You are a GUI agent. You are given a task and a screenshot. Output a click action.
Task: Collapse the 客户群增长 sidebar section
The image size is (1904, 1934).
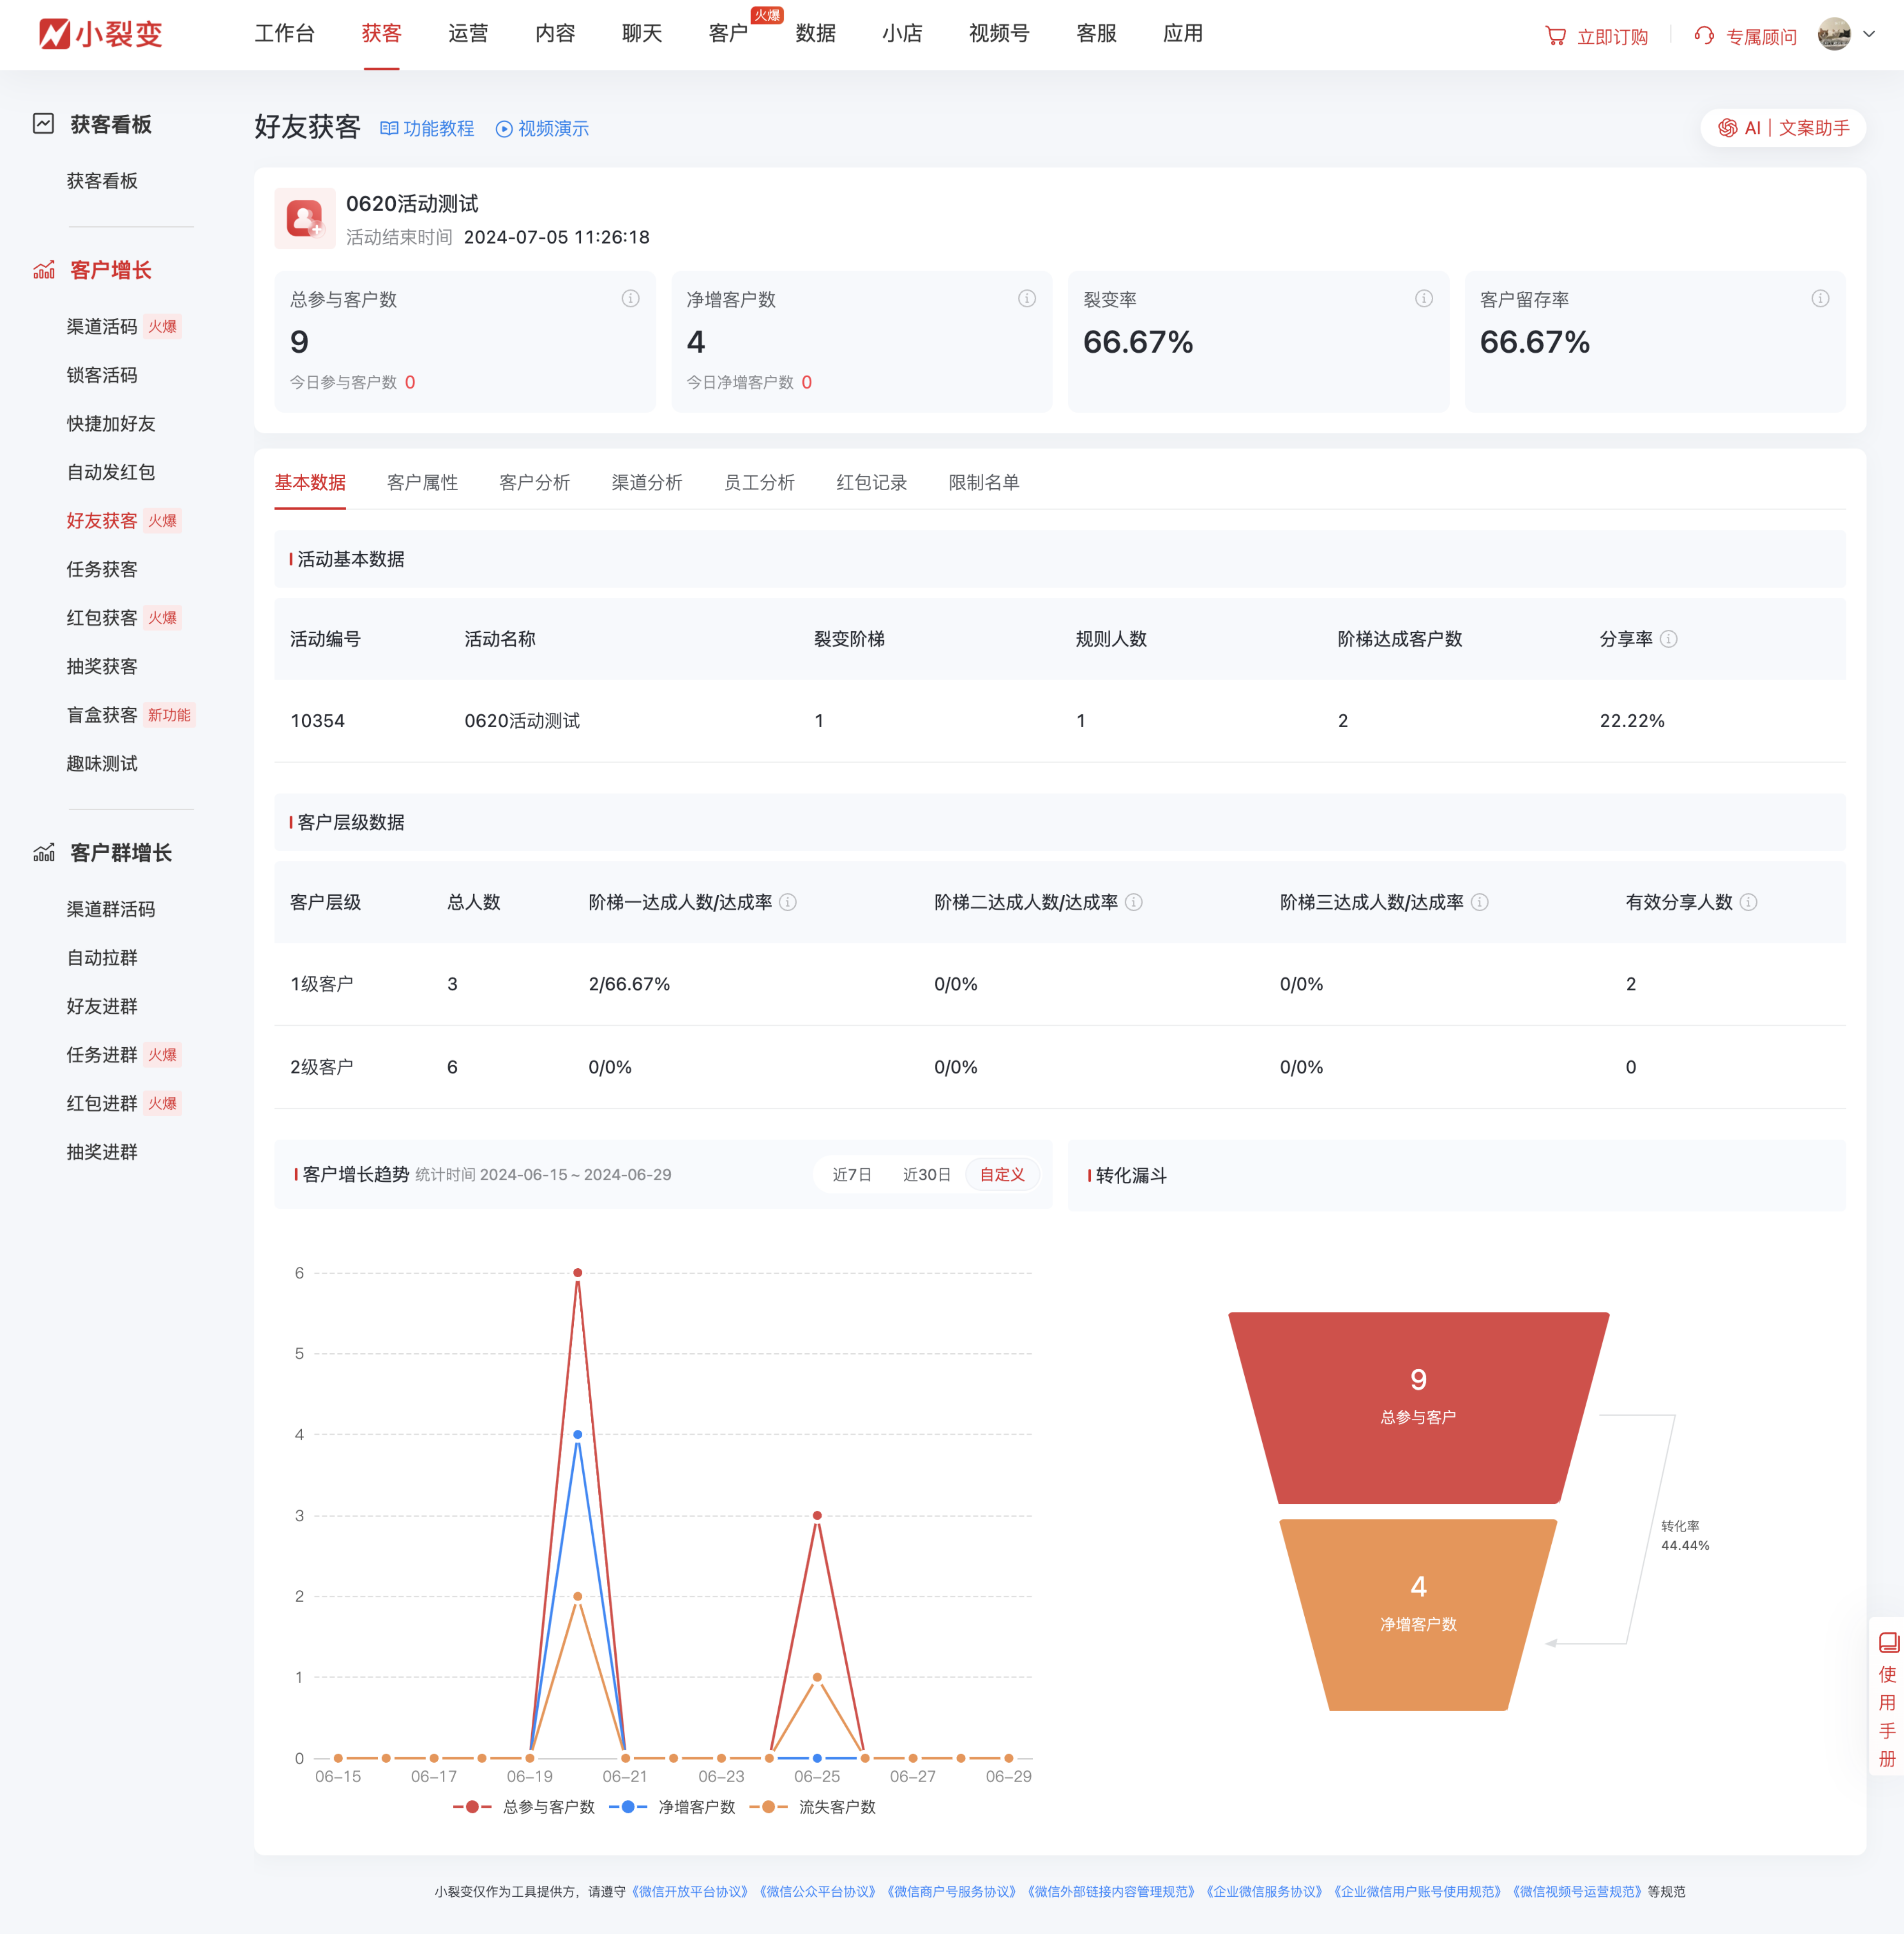(120, 853)
